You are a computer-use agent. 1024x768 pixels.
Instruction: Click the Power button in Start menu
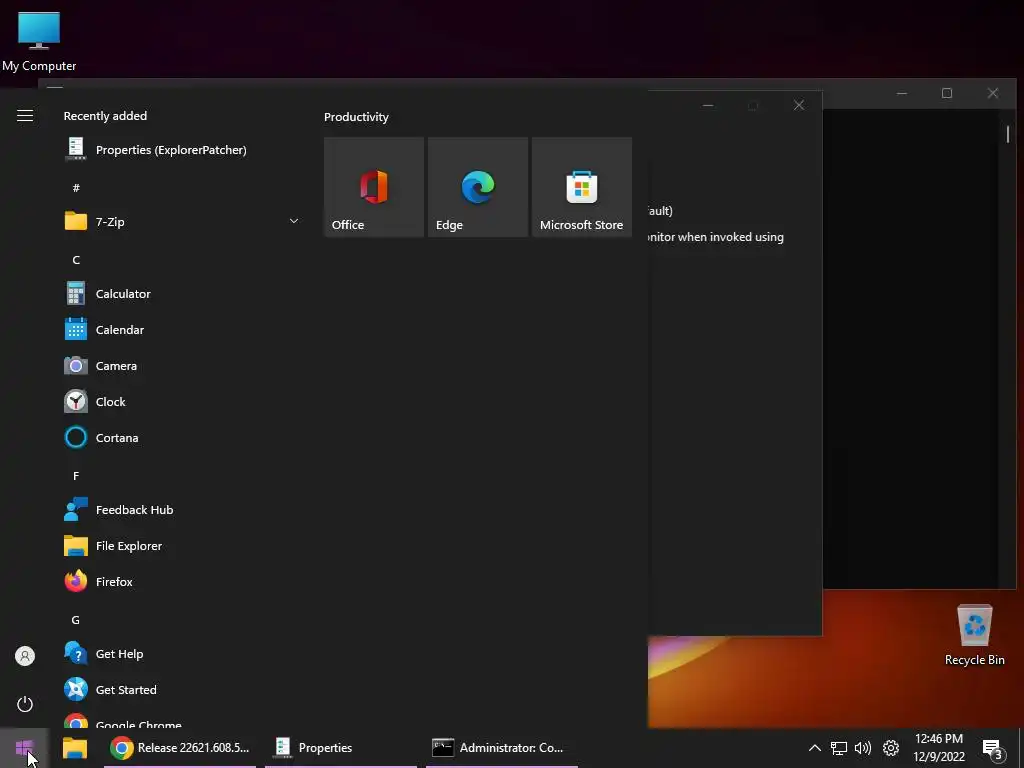(25, 704)
